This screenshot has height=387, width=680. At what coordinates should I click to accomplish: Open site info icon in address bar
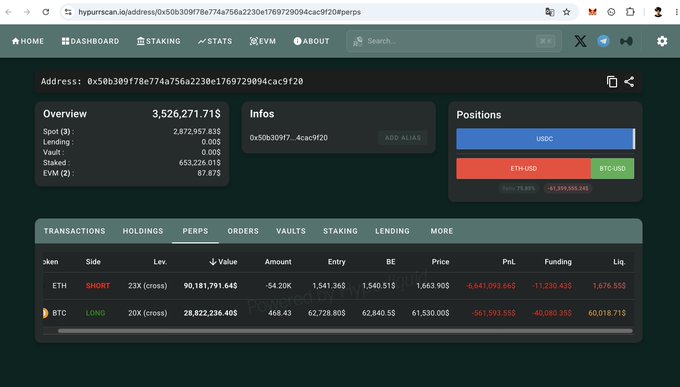(68, 12)
